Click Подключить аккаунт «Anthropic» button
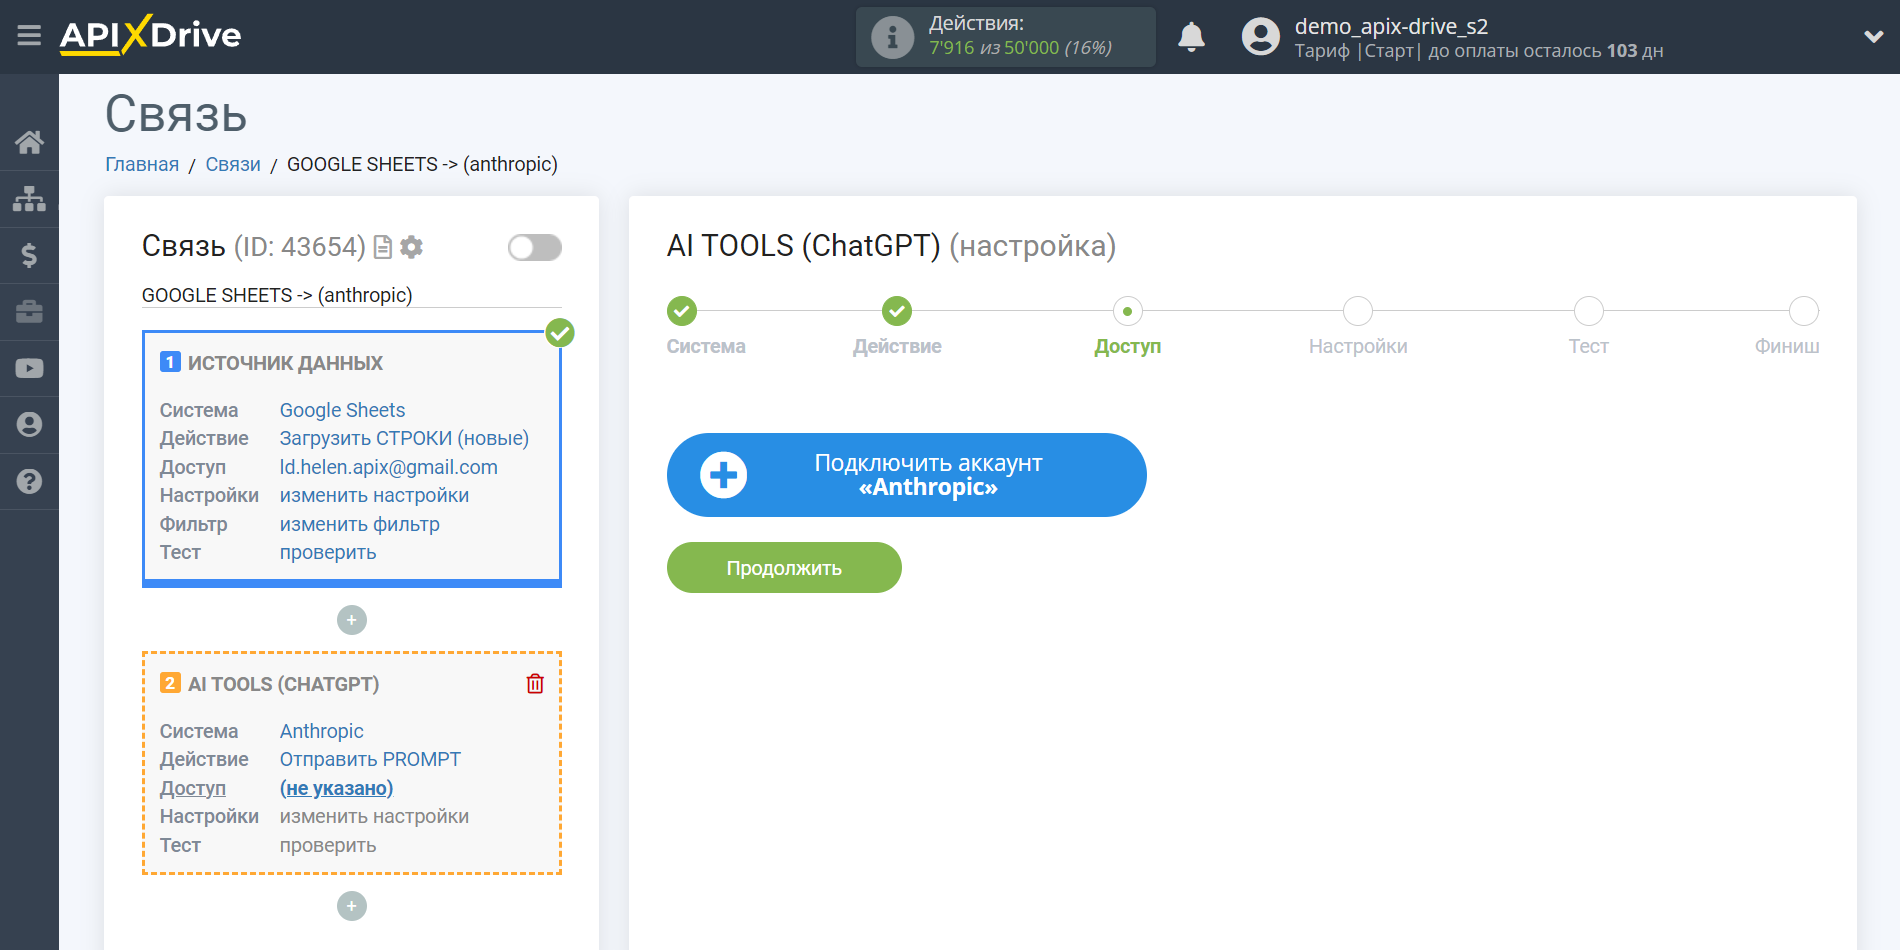 pos(906,475)
